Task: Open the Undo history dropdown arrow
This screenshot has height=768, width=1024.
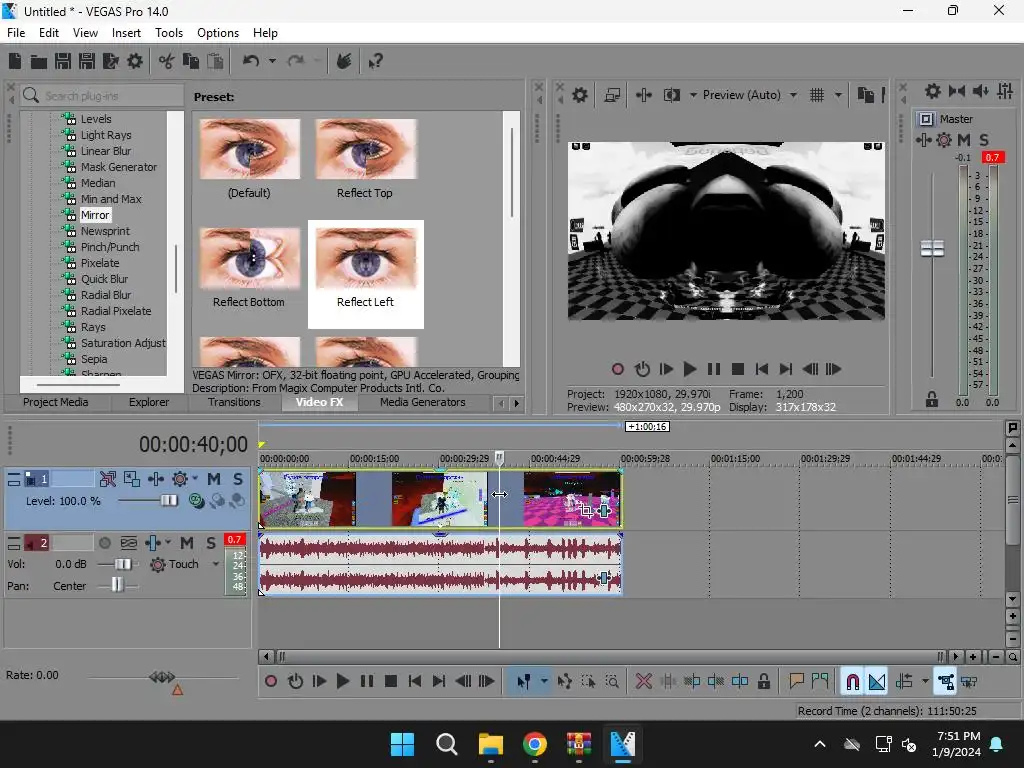Action: (272, 61)
